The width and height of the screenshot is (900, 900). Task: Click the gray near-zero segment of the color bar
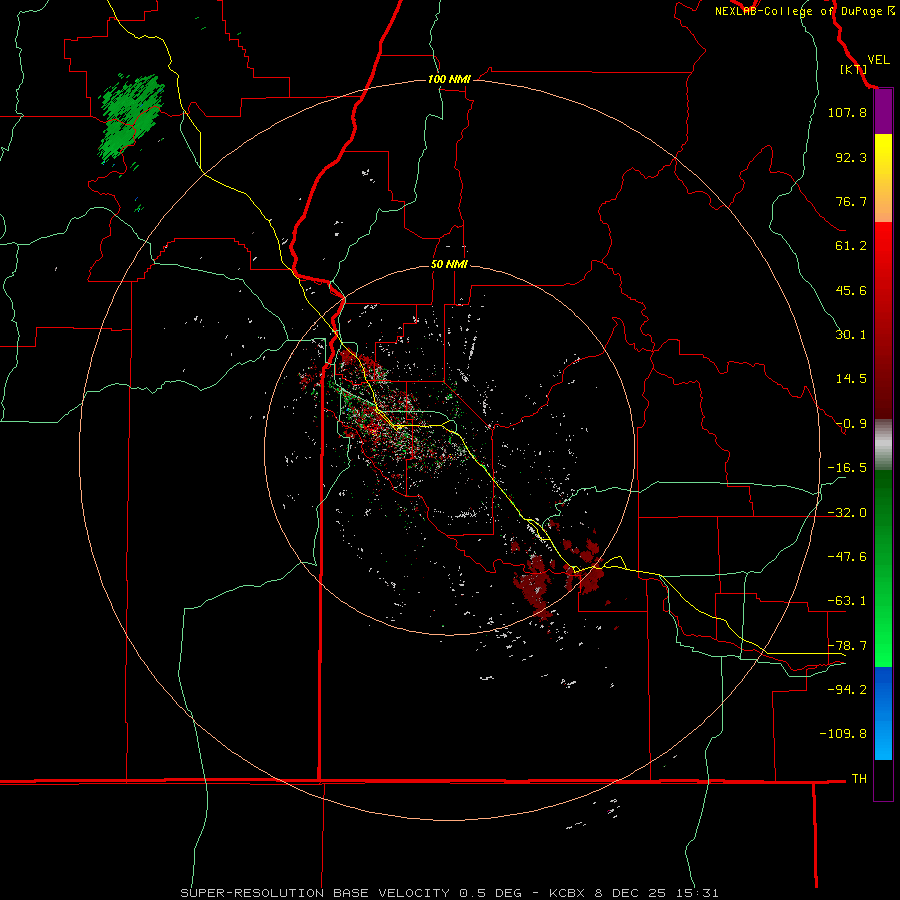point(883,445)
